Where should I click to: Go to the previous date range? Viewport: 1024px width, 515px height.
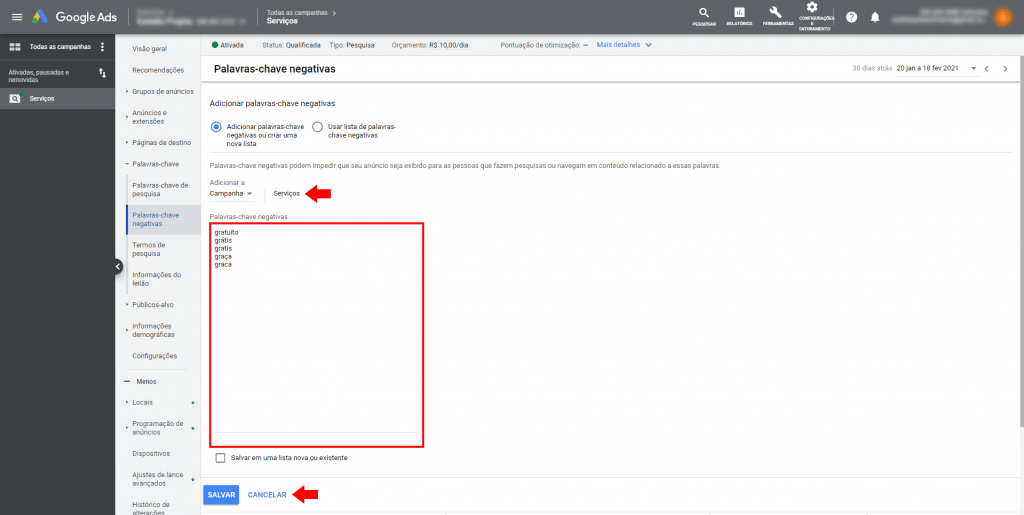pyautogui.click(x=986, y=69)
